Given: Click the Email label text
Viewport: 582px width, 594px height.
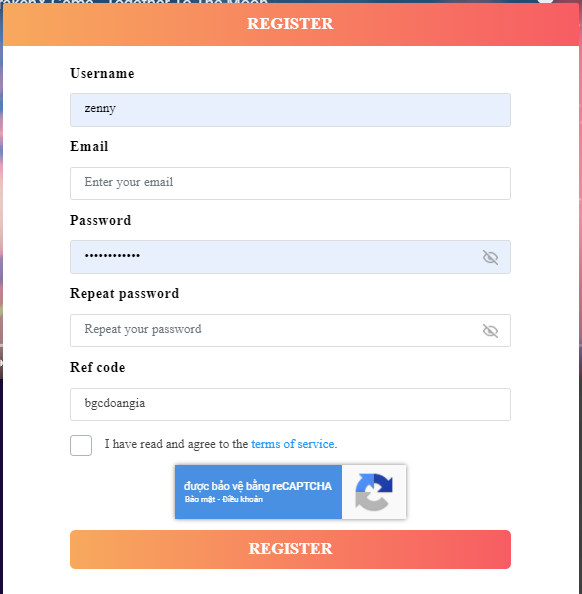Looking at the screenshot, I should coord(89,147).
